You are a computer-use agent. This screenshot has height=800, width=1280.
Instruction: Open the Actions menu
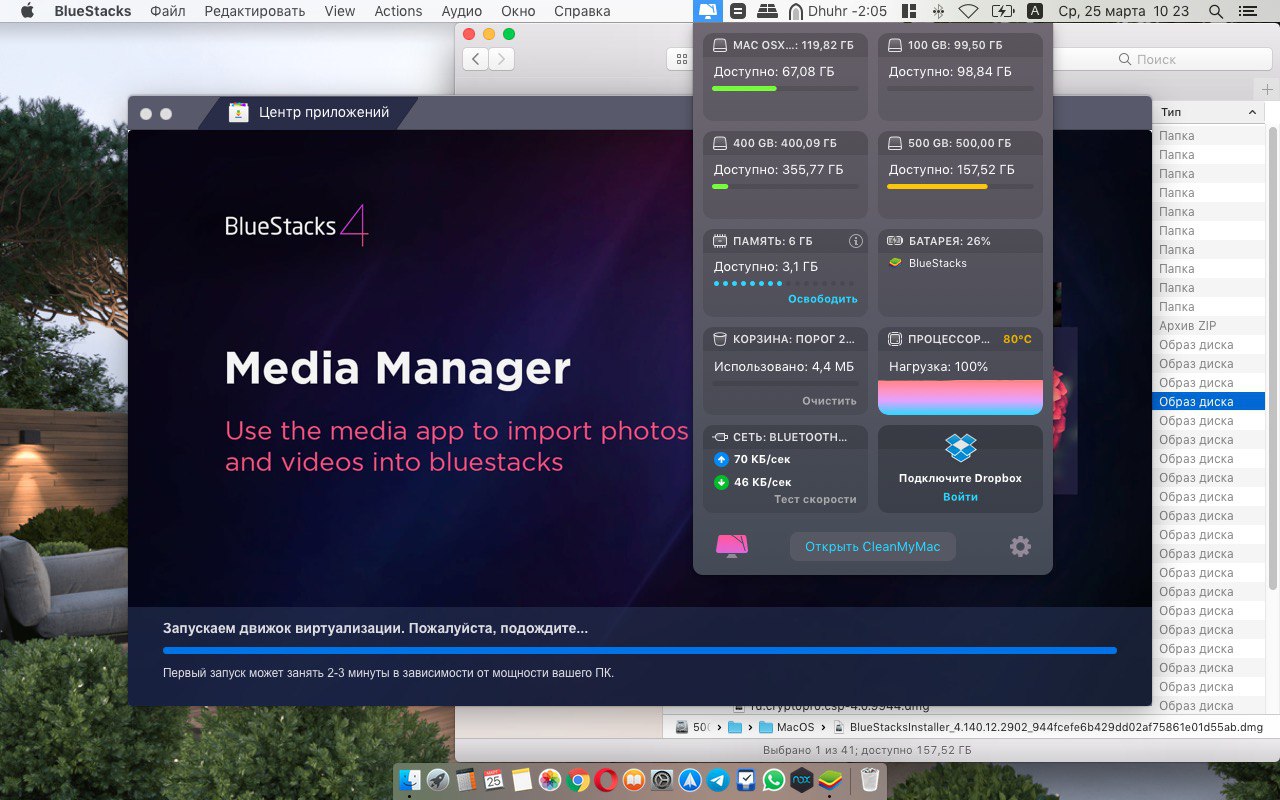[x=398, y=11]
